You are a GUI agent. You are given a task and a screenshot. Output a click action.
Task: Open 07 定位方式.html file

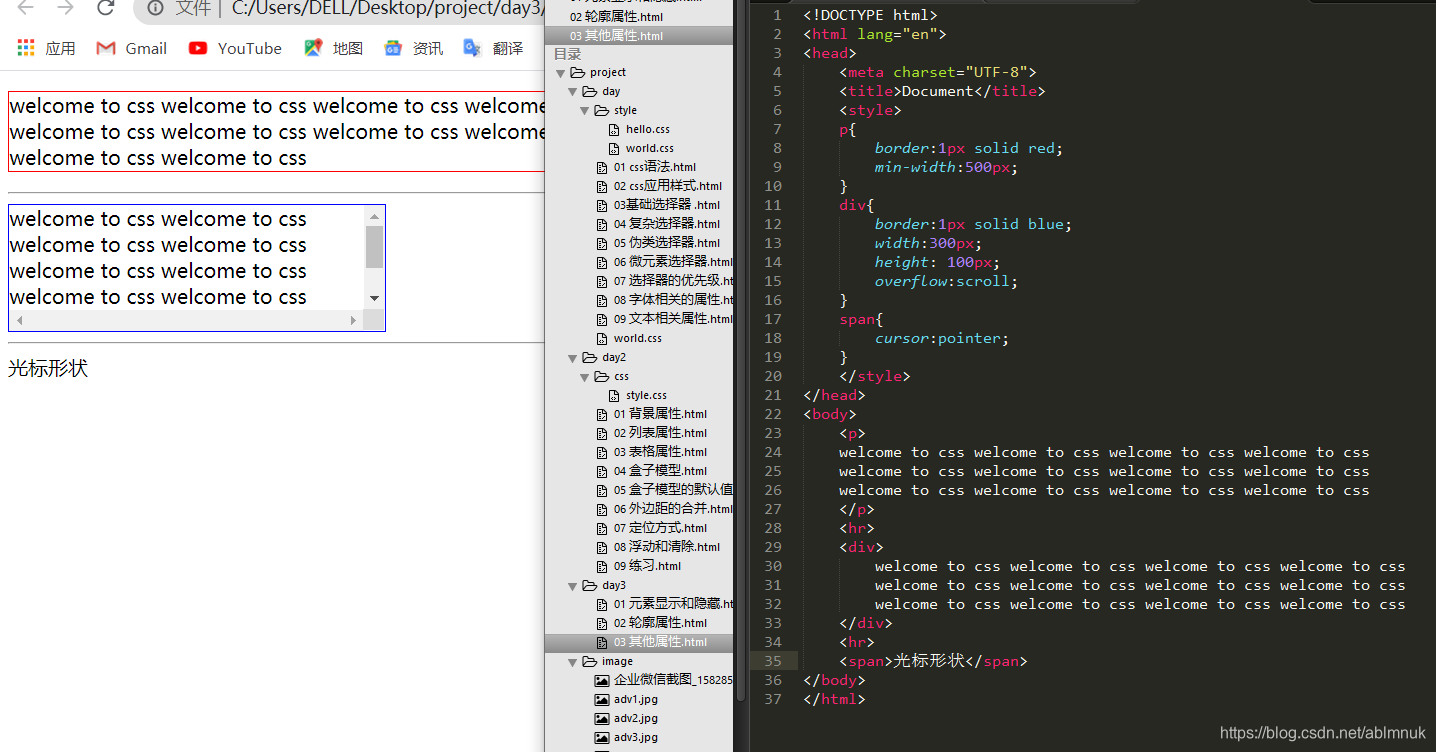click(x=660, y=528)
